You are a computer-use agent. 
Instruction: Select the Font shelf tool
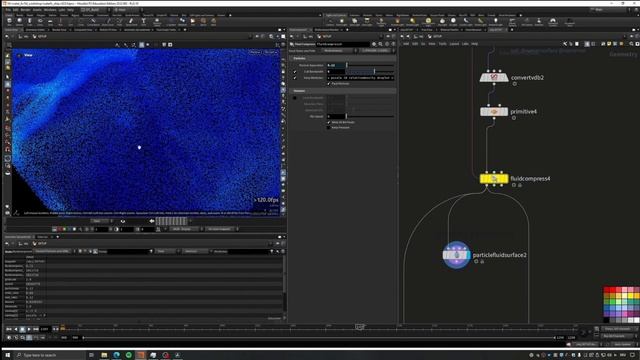point(143,21)
